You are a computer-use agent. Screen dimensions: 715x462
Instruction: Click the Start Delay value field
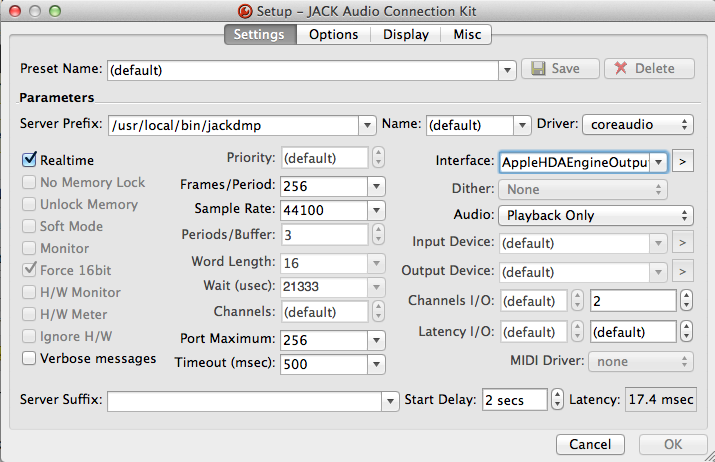(515, 400)
